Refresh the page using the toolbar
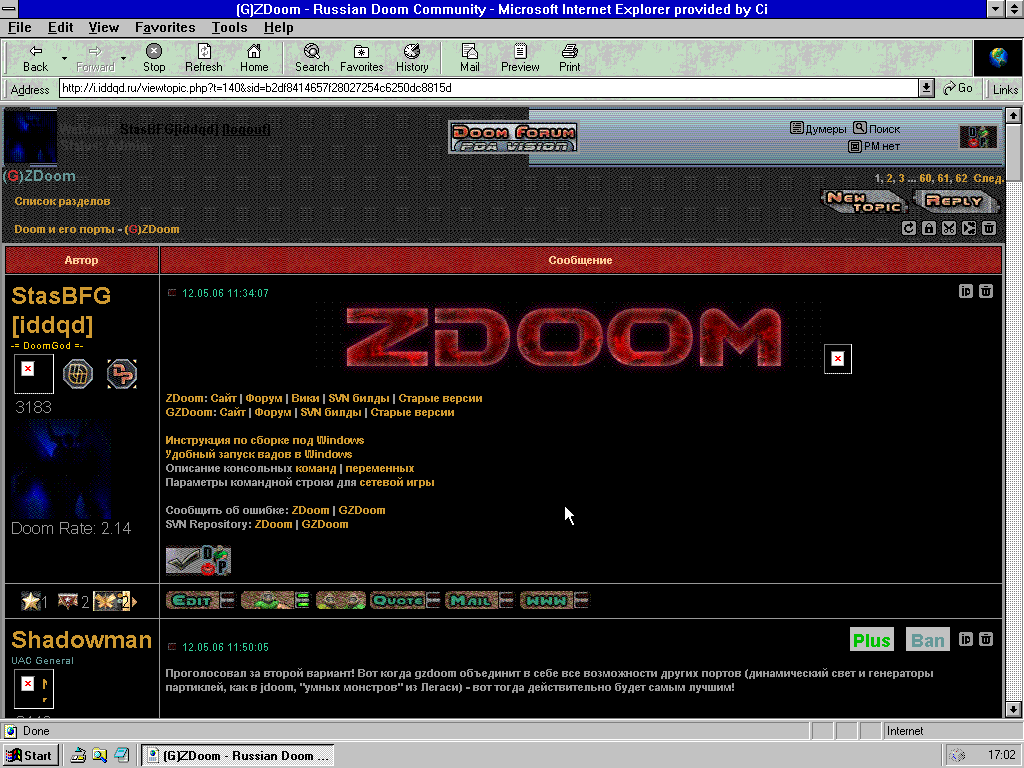The image size is (1024, 768). 204,58
